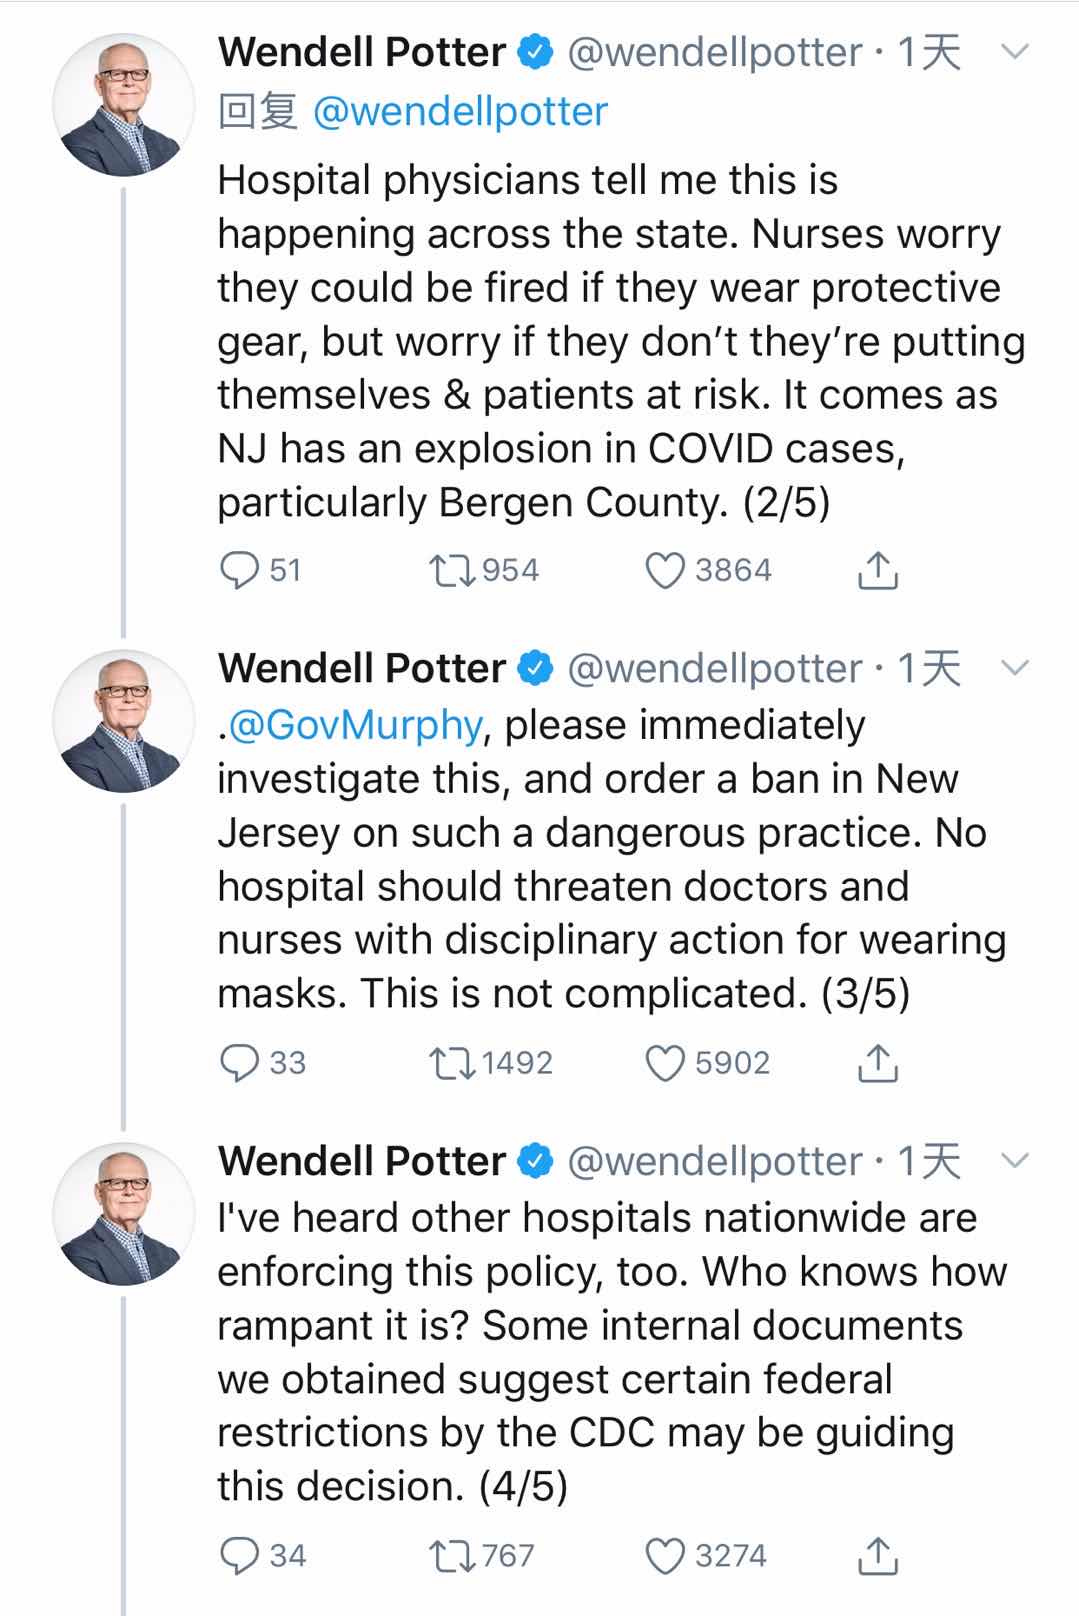Open options chevron on the (2/5) tweet
The width and height of the screenshot is (1079, 1616).
[1014, 52]
